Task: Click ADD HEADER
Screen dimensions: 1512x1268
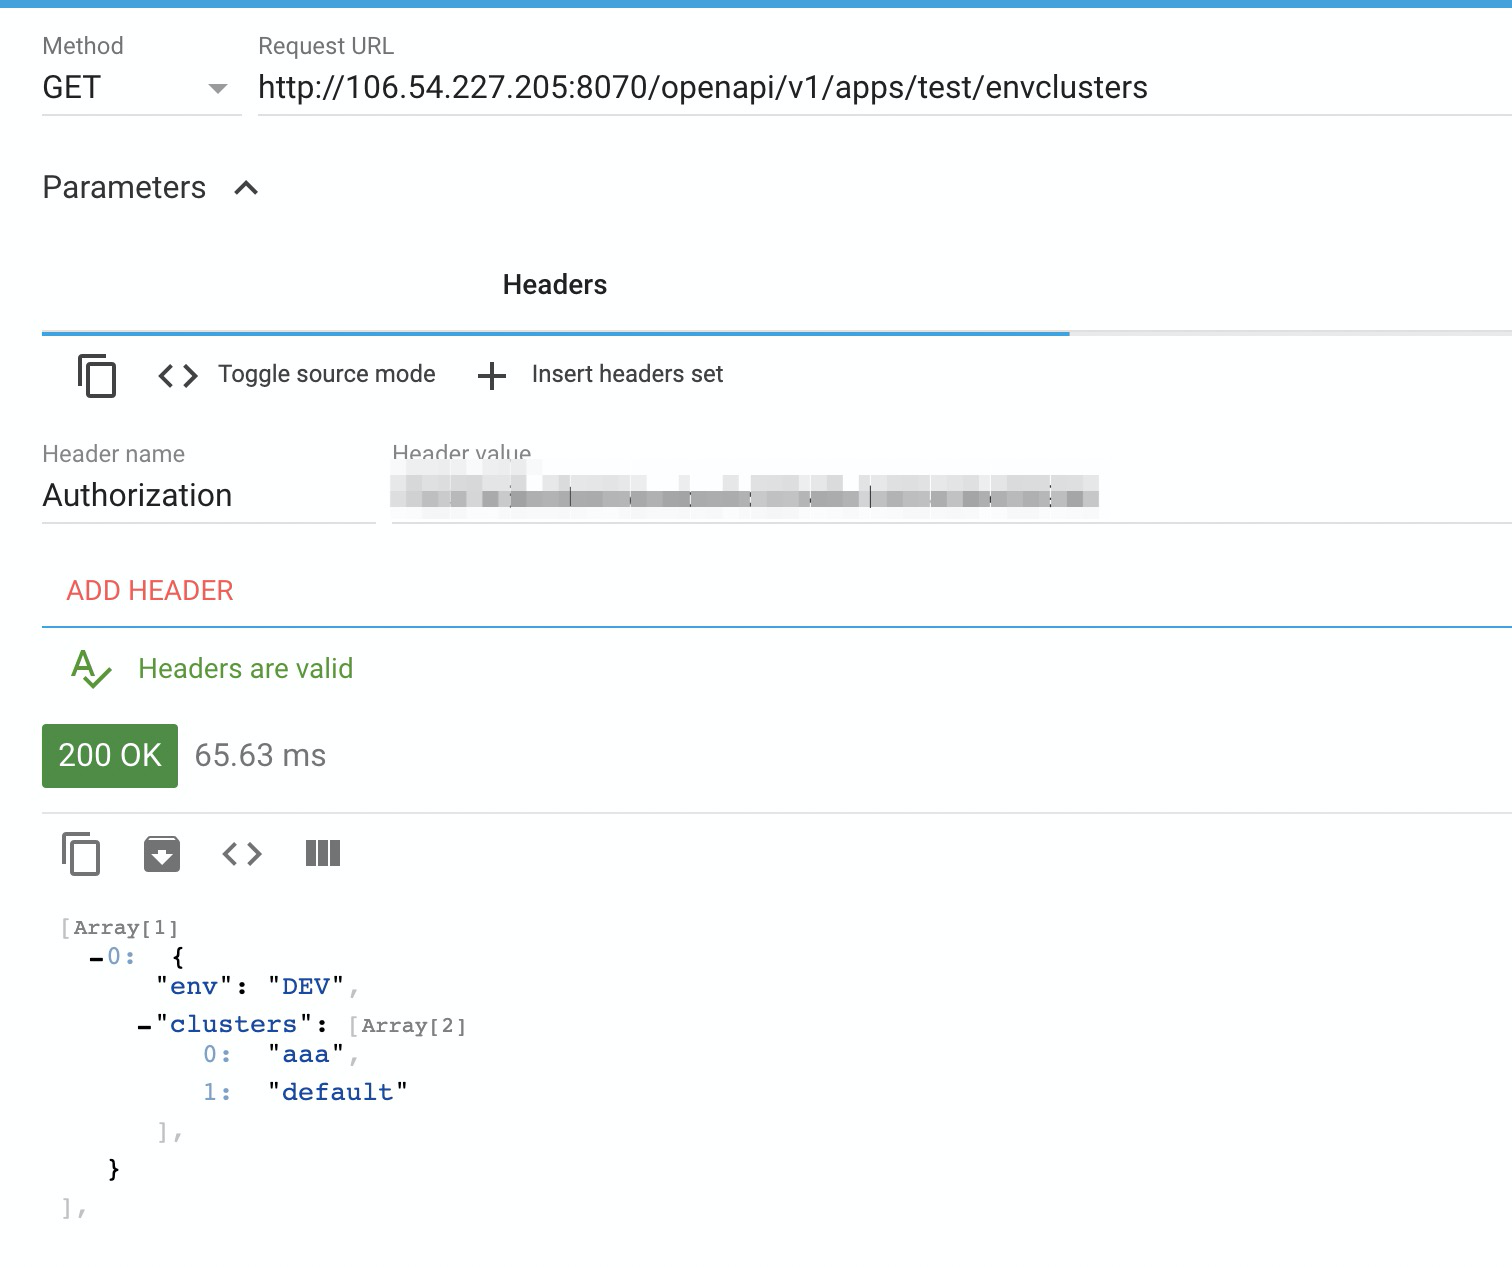Action: tap(149, 590)
